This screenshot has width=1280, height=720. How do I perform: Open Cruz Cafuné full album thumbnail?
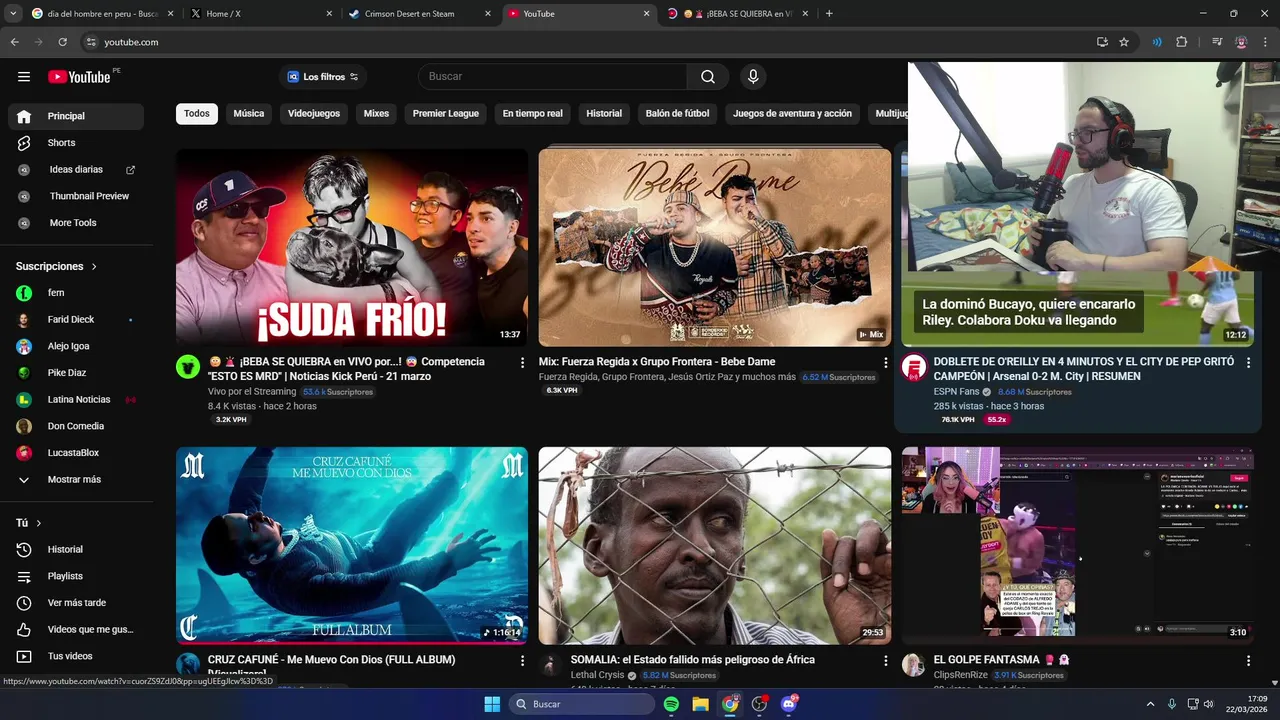tap(352, 545)
